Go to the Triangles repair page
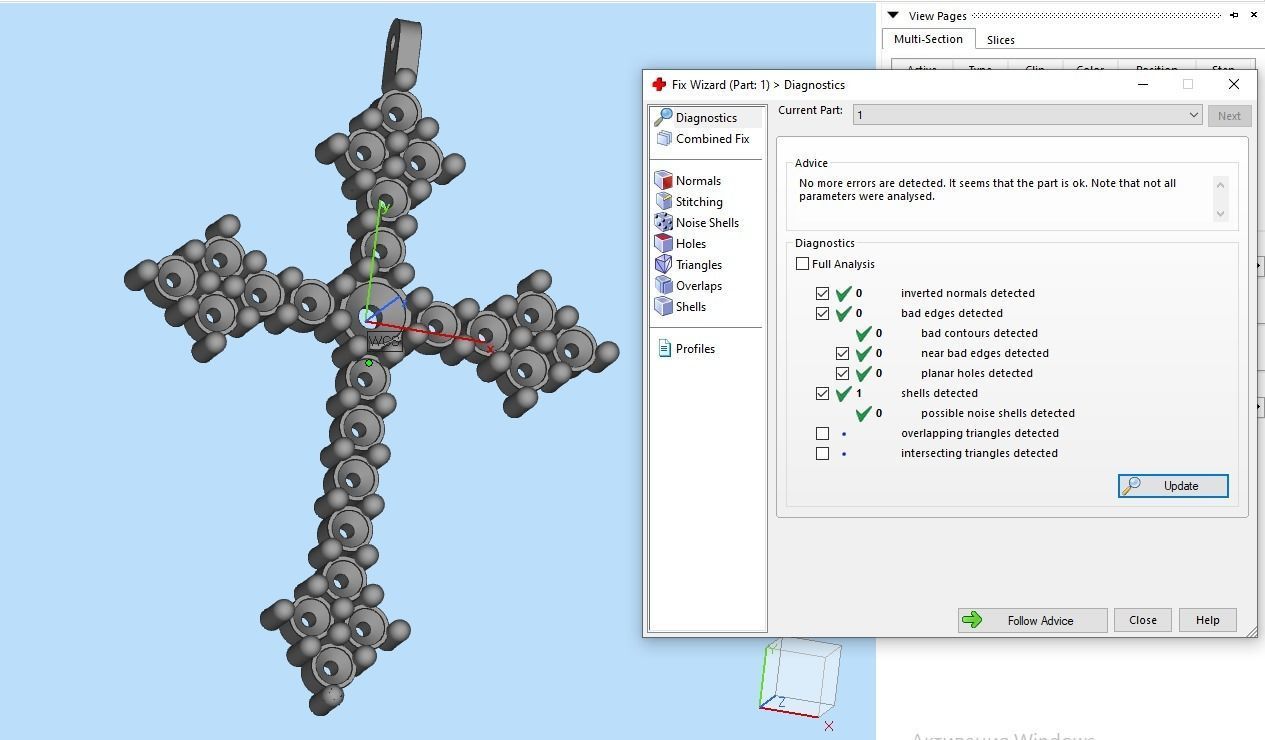 (689, 265)
